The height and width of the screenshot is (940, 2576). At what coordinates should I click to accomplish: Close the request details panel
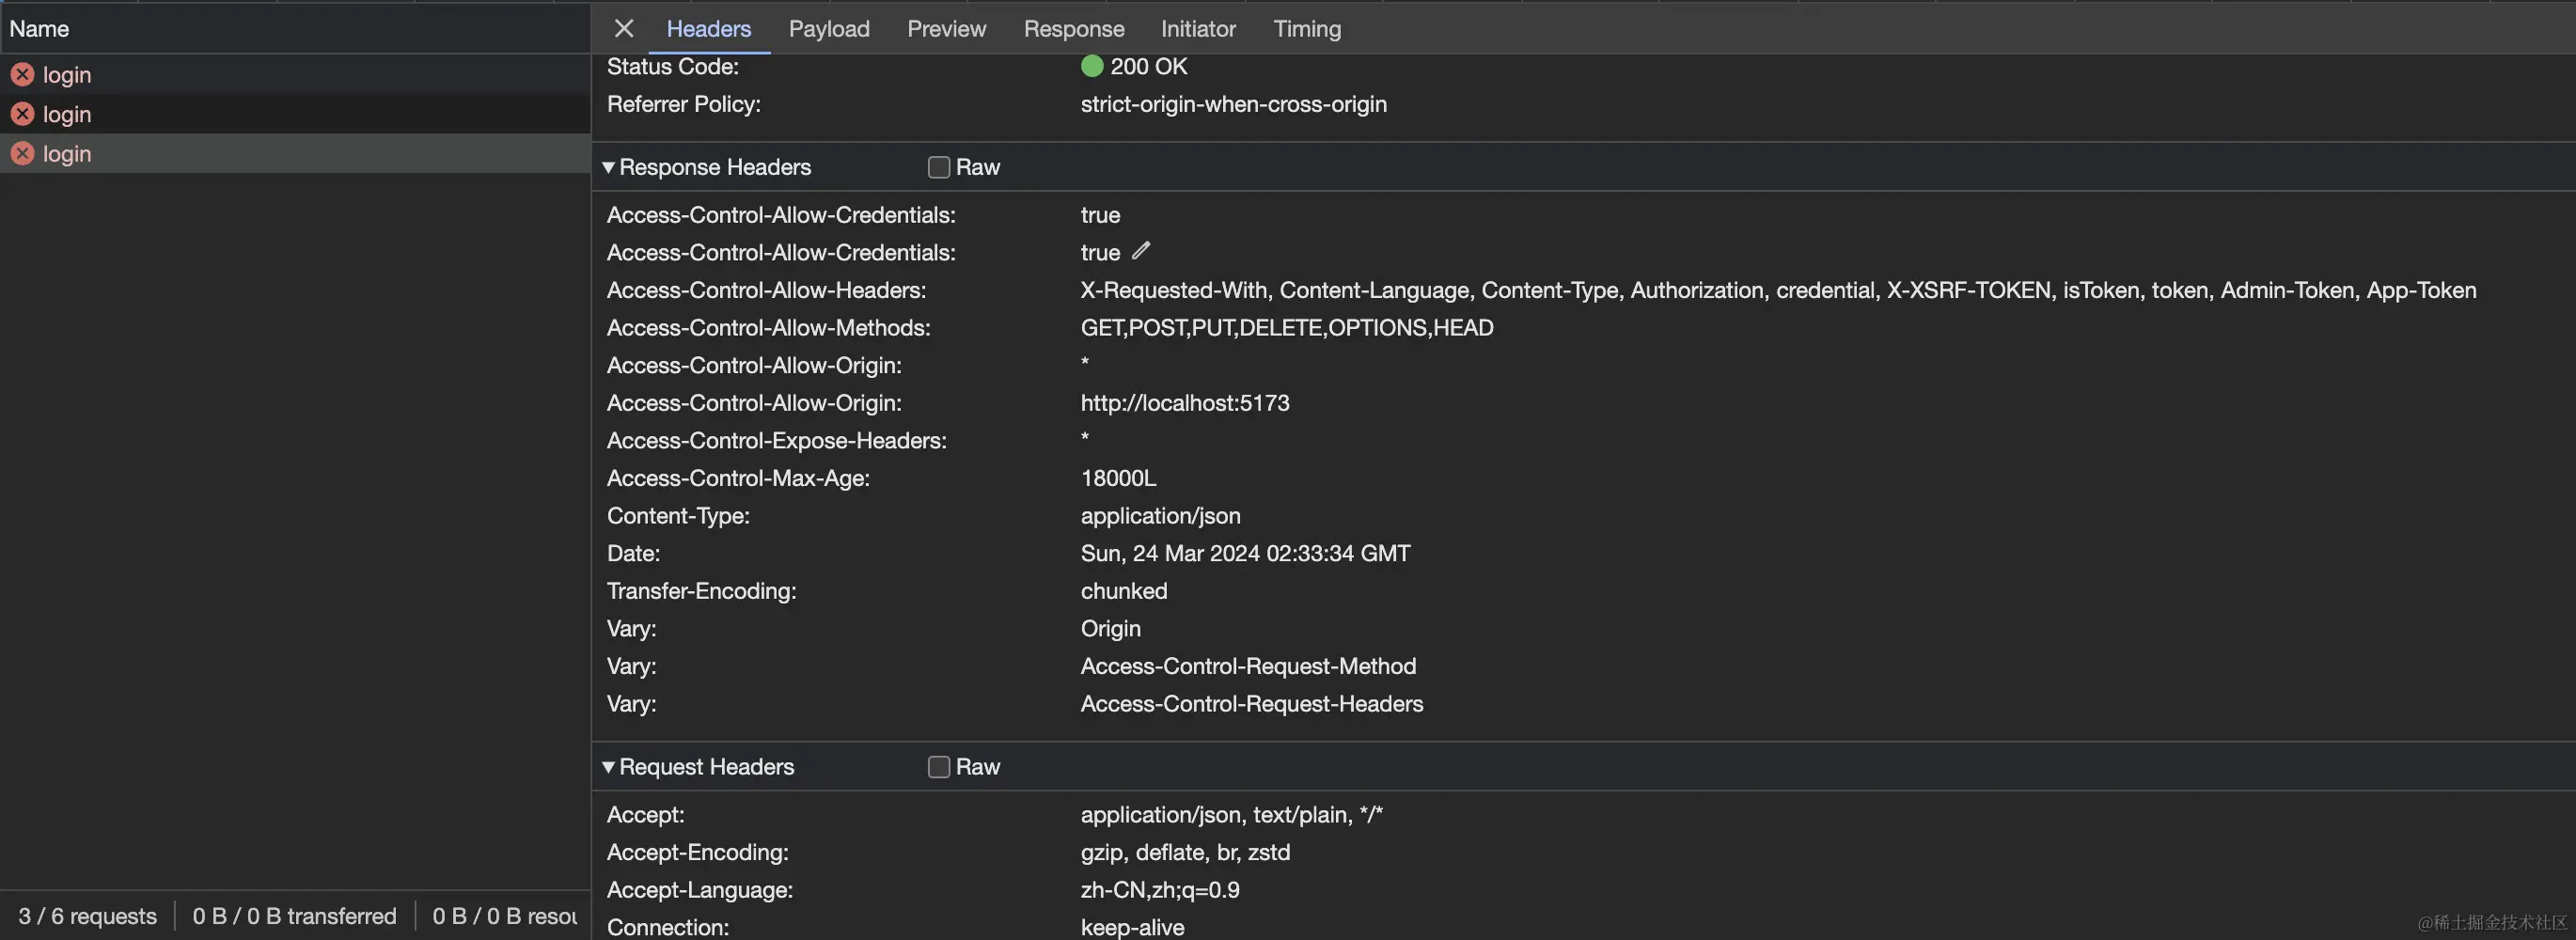(x=624, y=28)
